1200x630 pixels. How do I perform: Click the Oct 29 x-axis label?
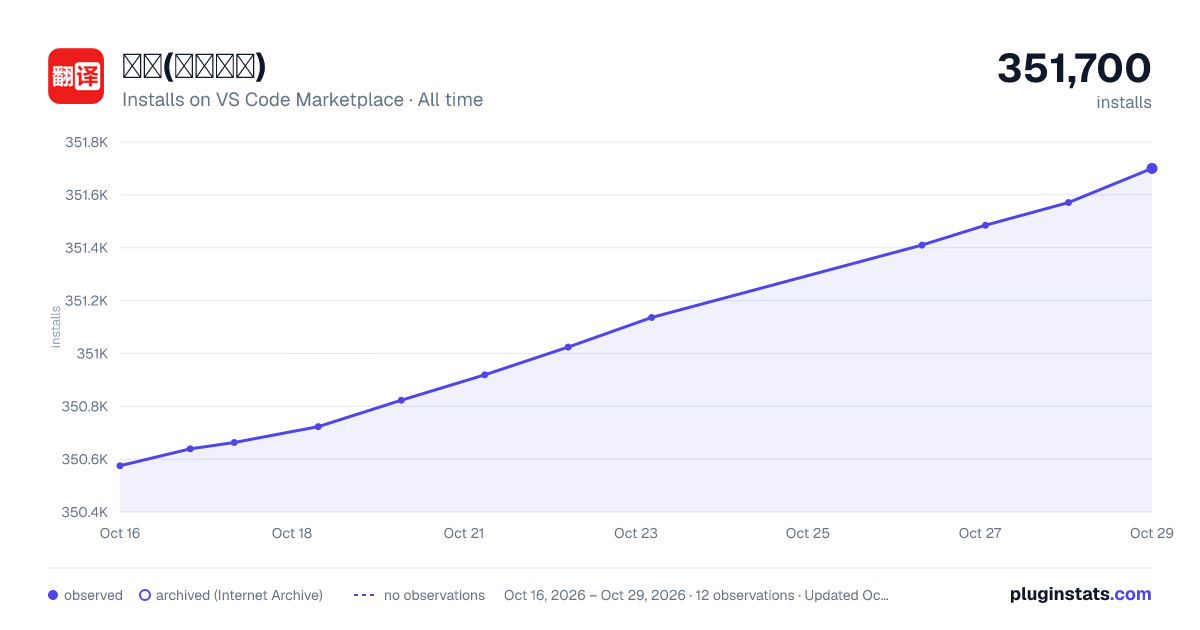1150,533
